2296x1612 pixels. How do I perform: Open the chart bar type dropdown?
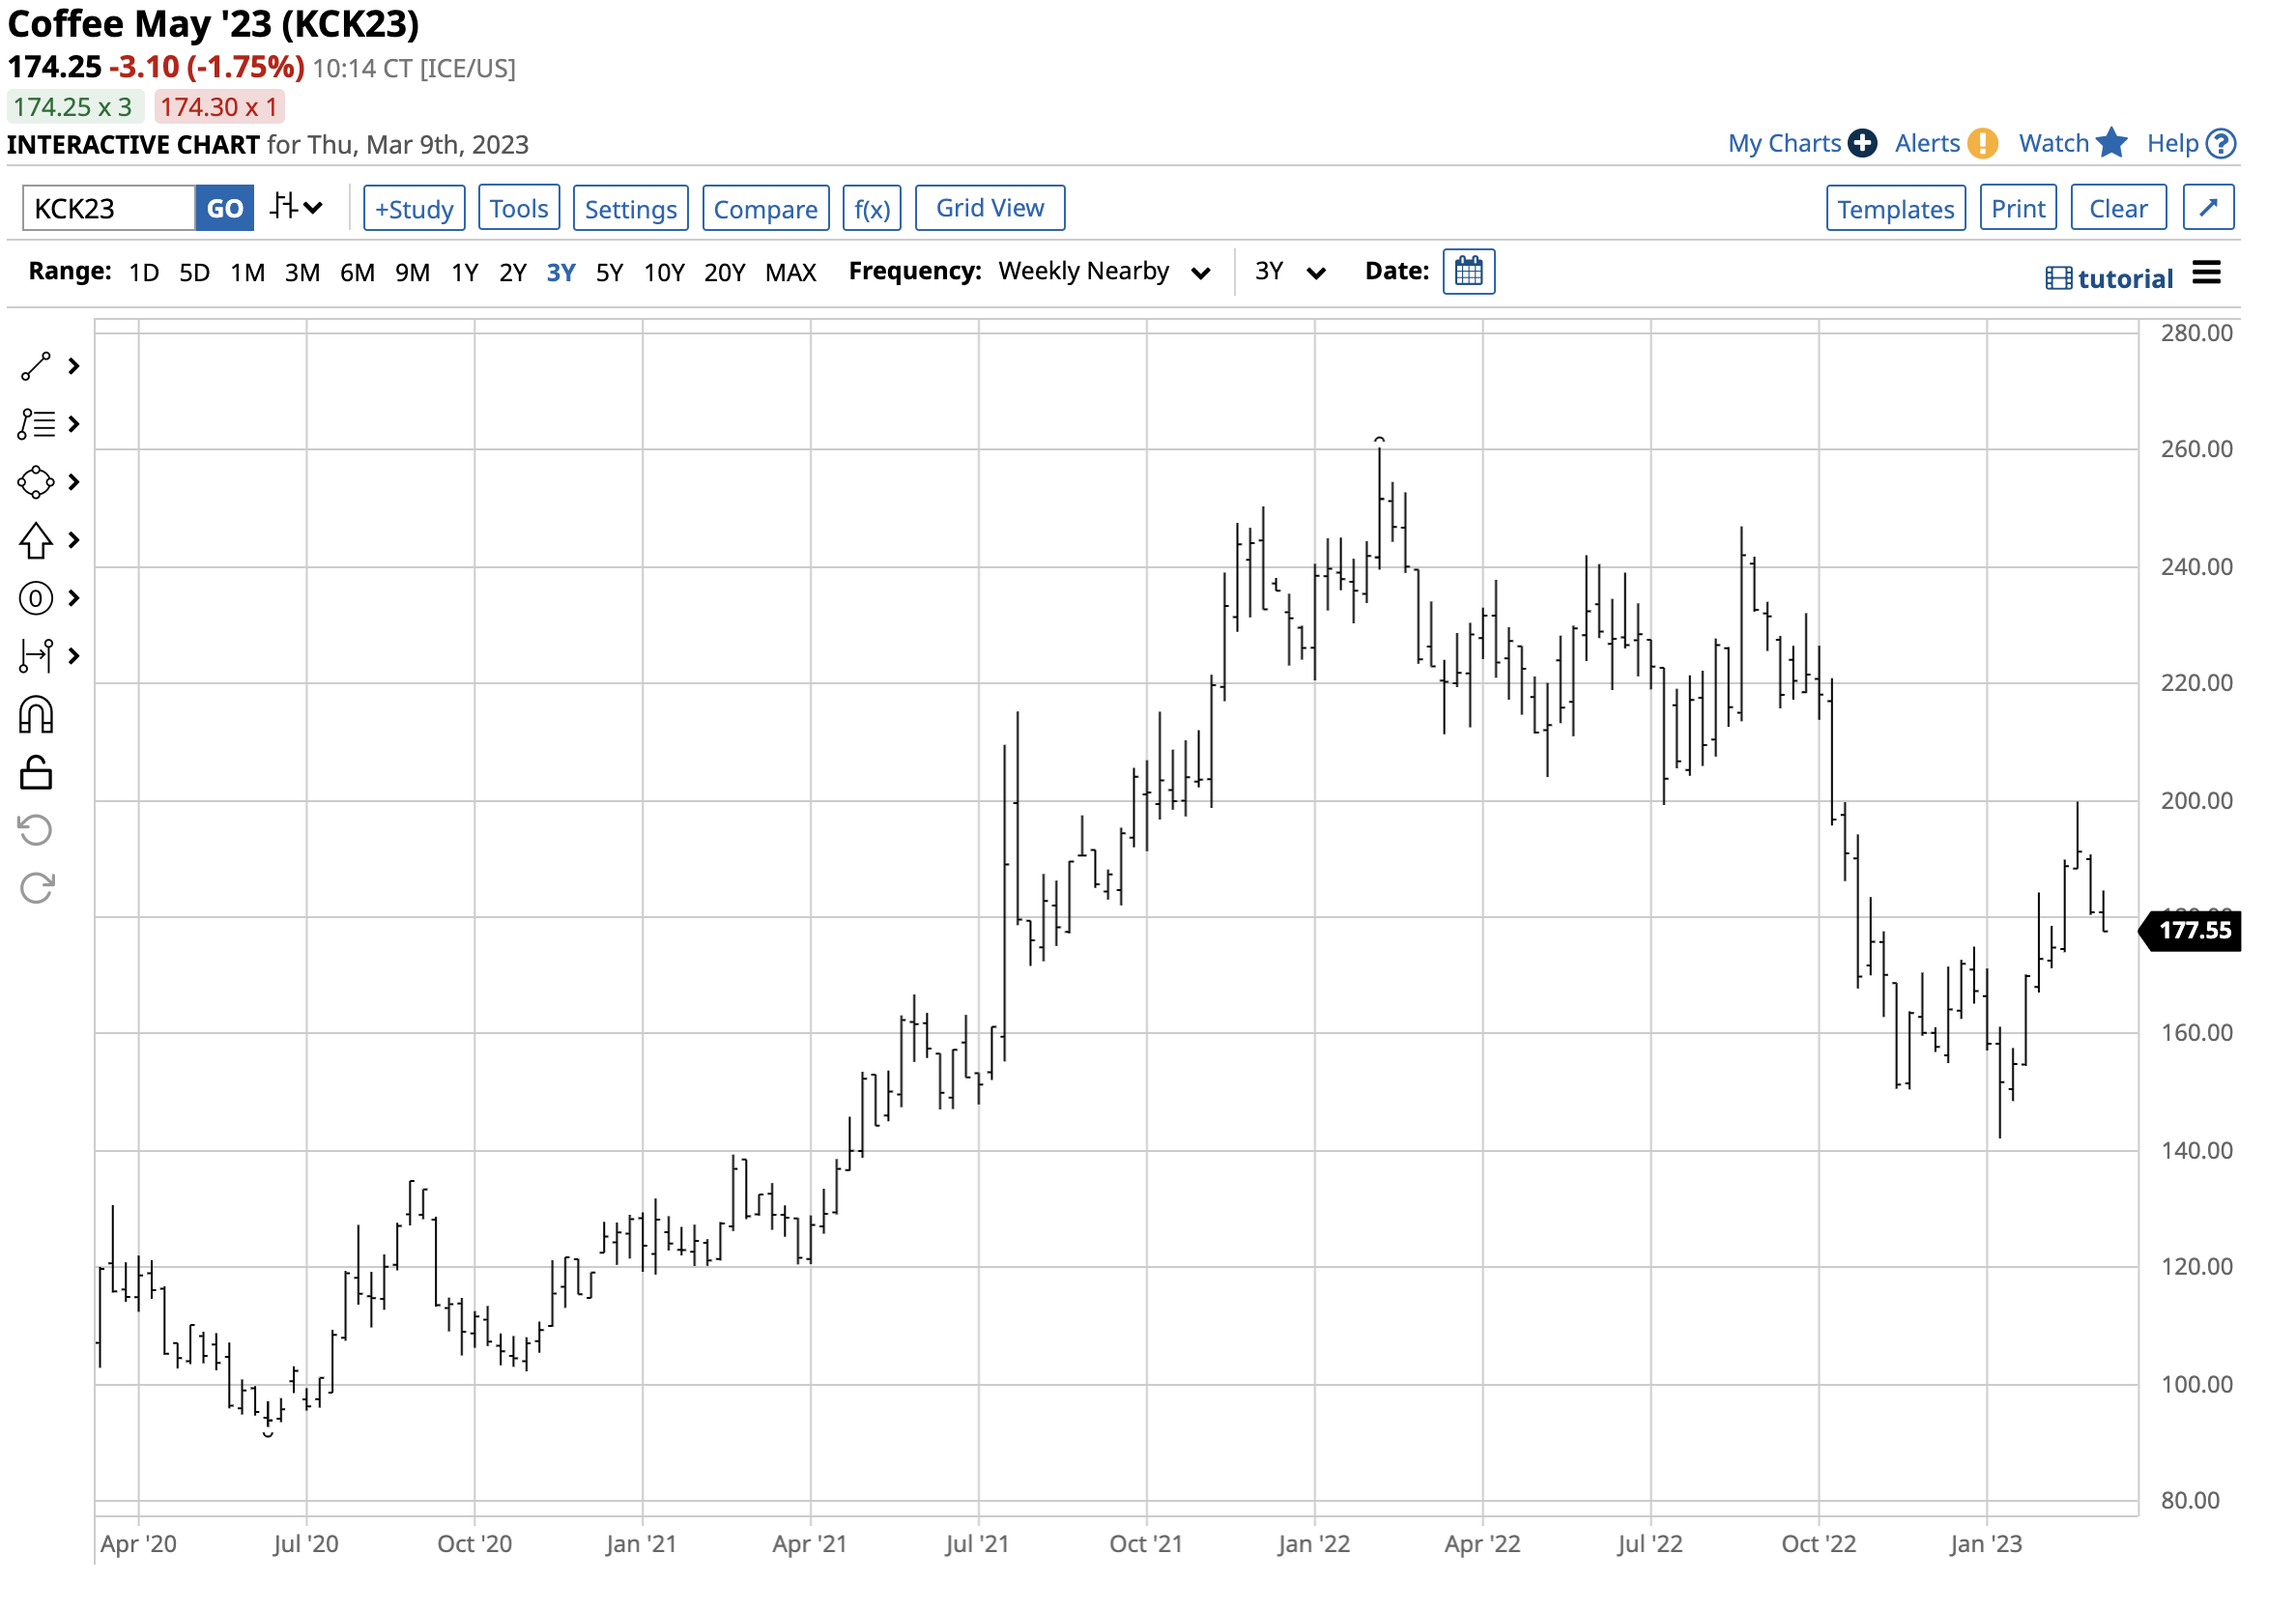tap(297, 208)
